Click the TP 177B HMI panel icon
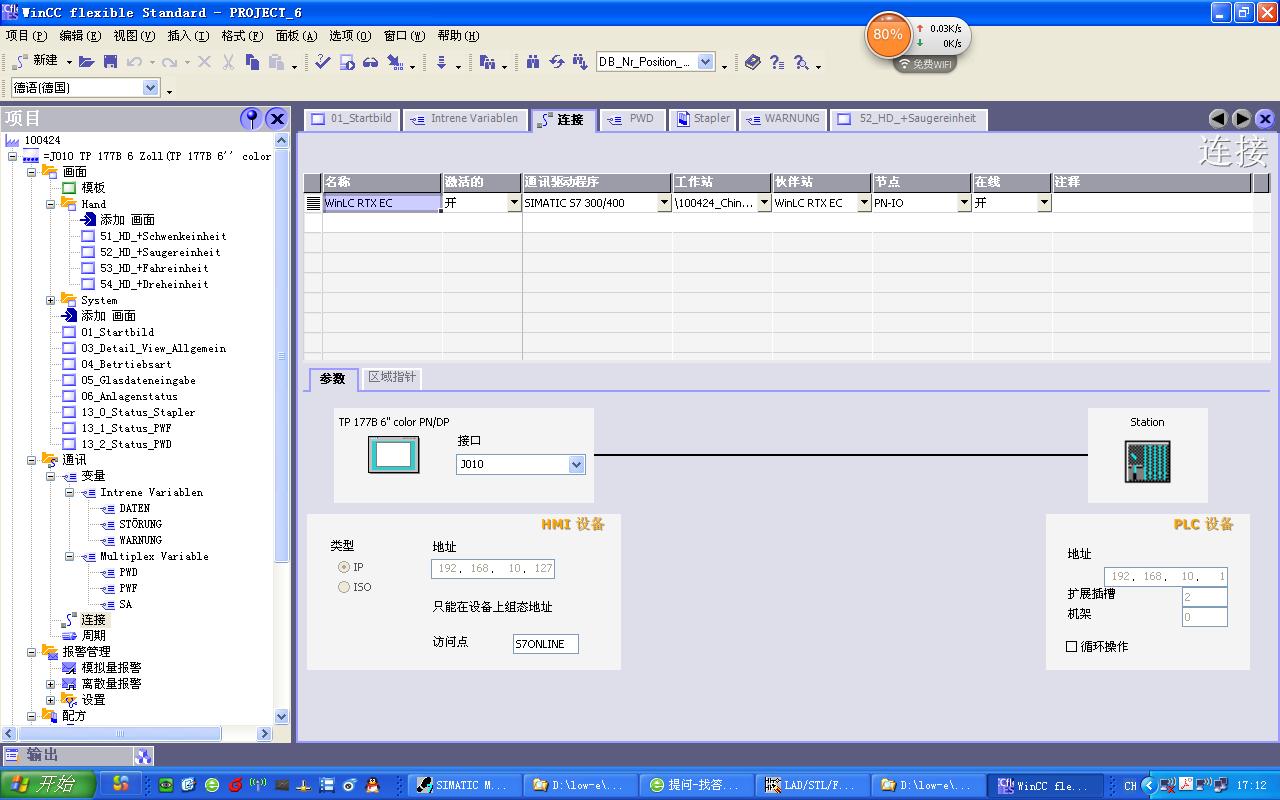This screenshot has width=1280, height=800. [394, 455]
